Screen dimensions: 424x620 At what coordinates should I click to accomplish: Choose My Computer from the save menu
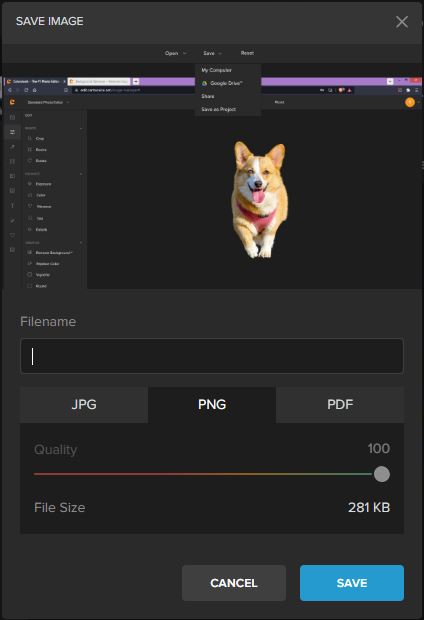[x=216, y=70]
